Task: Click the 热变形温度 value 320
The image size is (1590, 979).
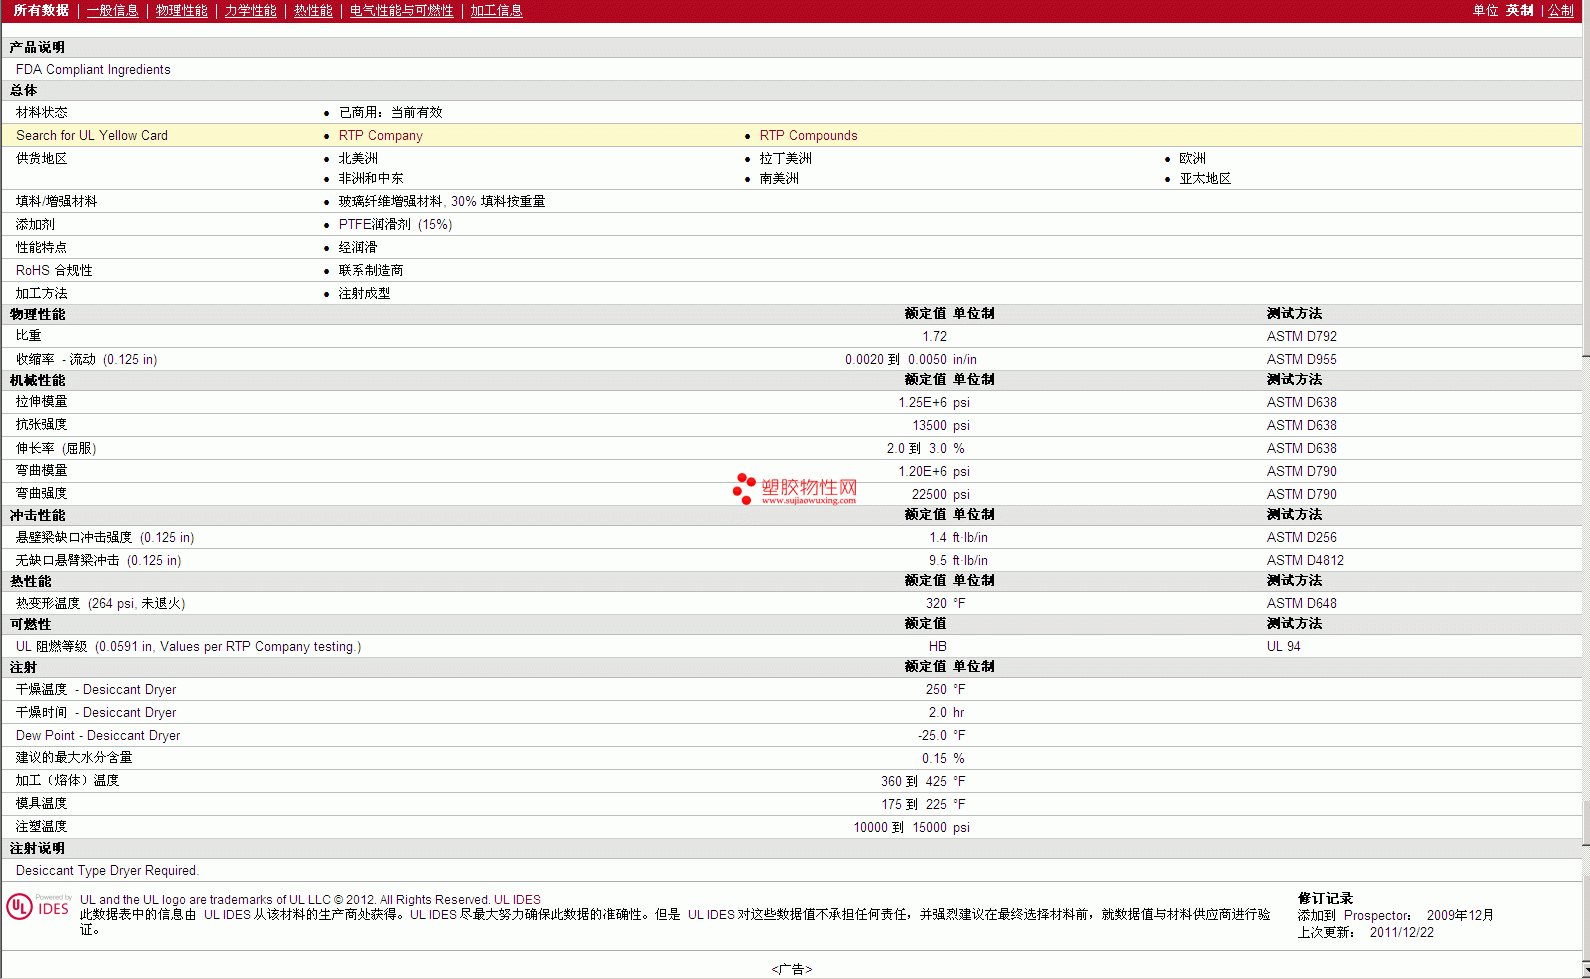Action: click(x=936, y=603)
